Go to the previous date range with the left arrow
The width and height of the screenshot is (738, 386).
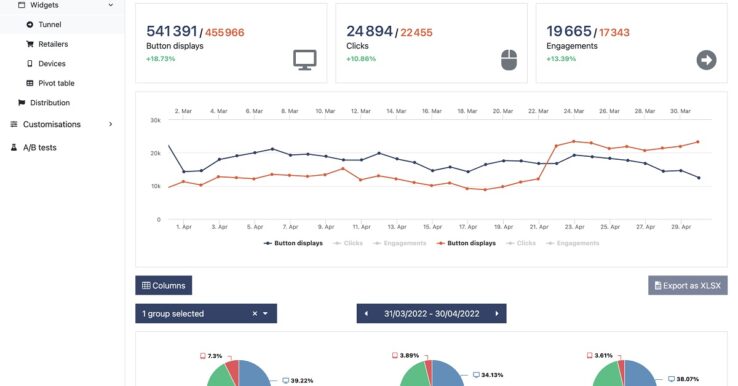pos(366,314)
